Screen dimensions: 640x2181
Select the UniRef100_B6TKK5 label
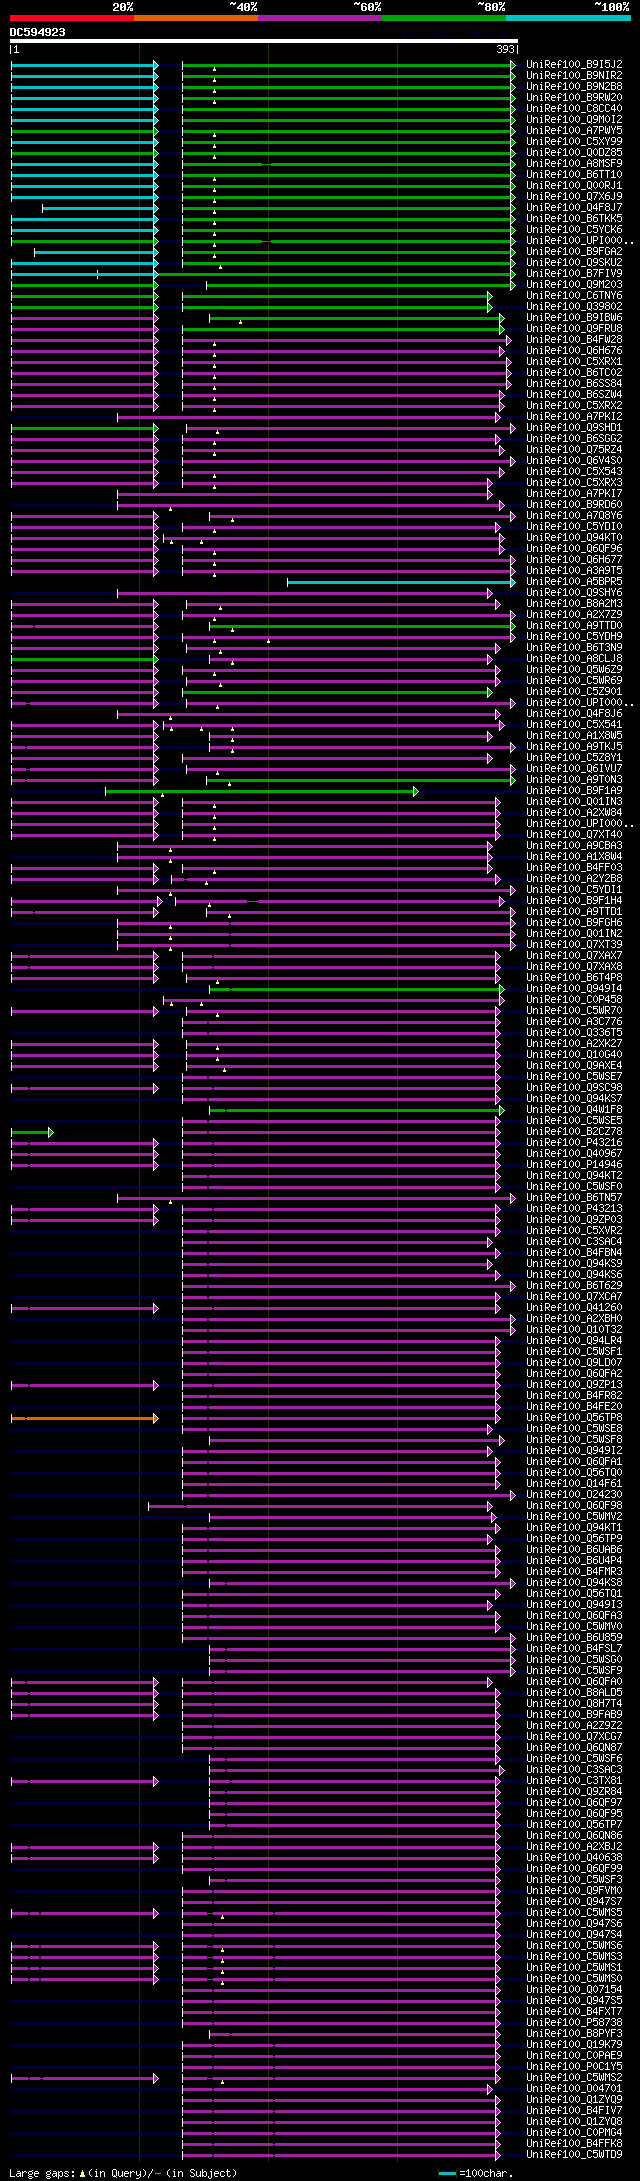[574, 218]
